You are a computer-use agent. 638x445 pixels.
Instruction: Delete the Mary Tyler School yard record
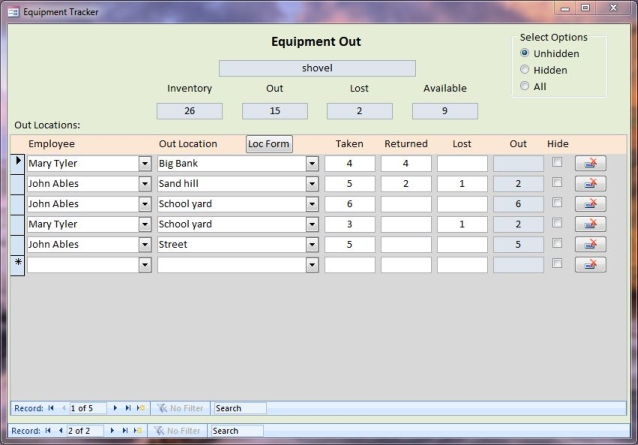pyautogui.click(x=590, y=224)
